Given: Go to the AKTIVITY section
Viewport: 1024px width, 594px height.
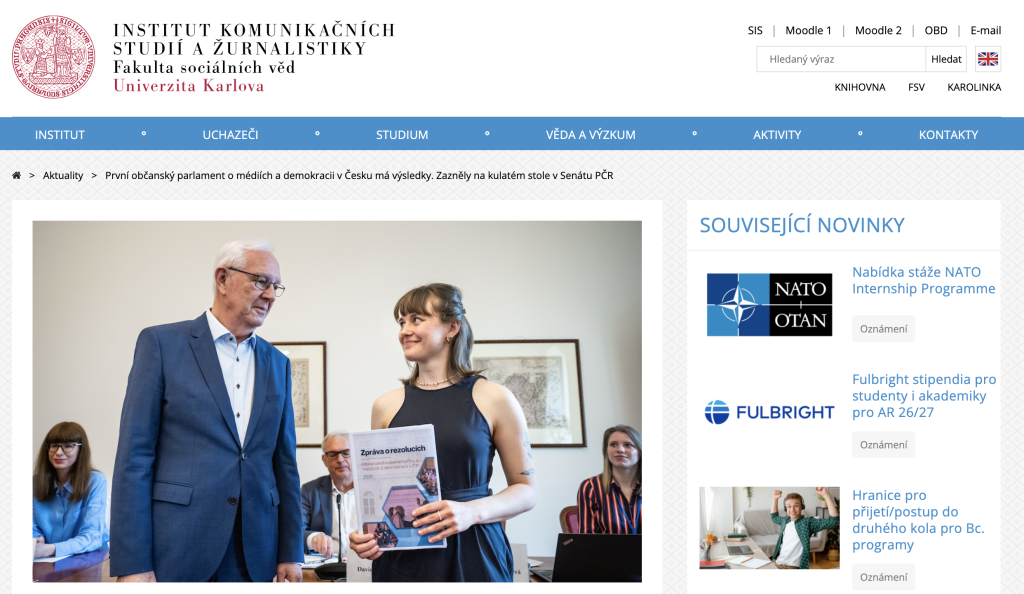Looking at the screenshot, I should click(x=776, y=134).
